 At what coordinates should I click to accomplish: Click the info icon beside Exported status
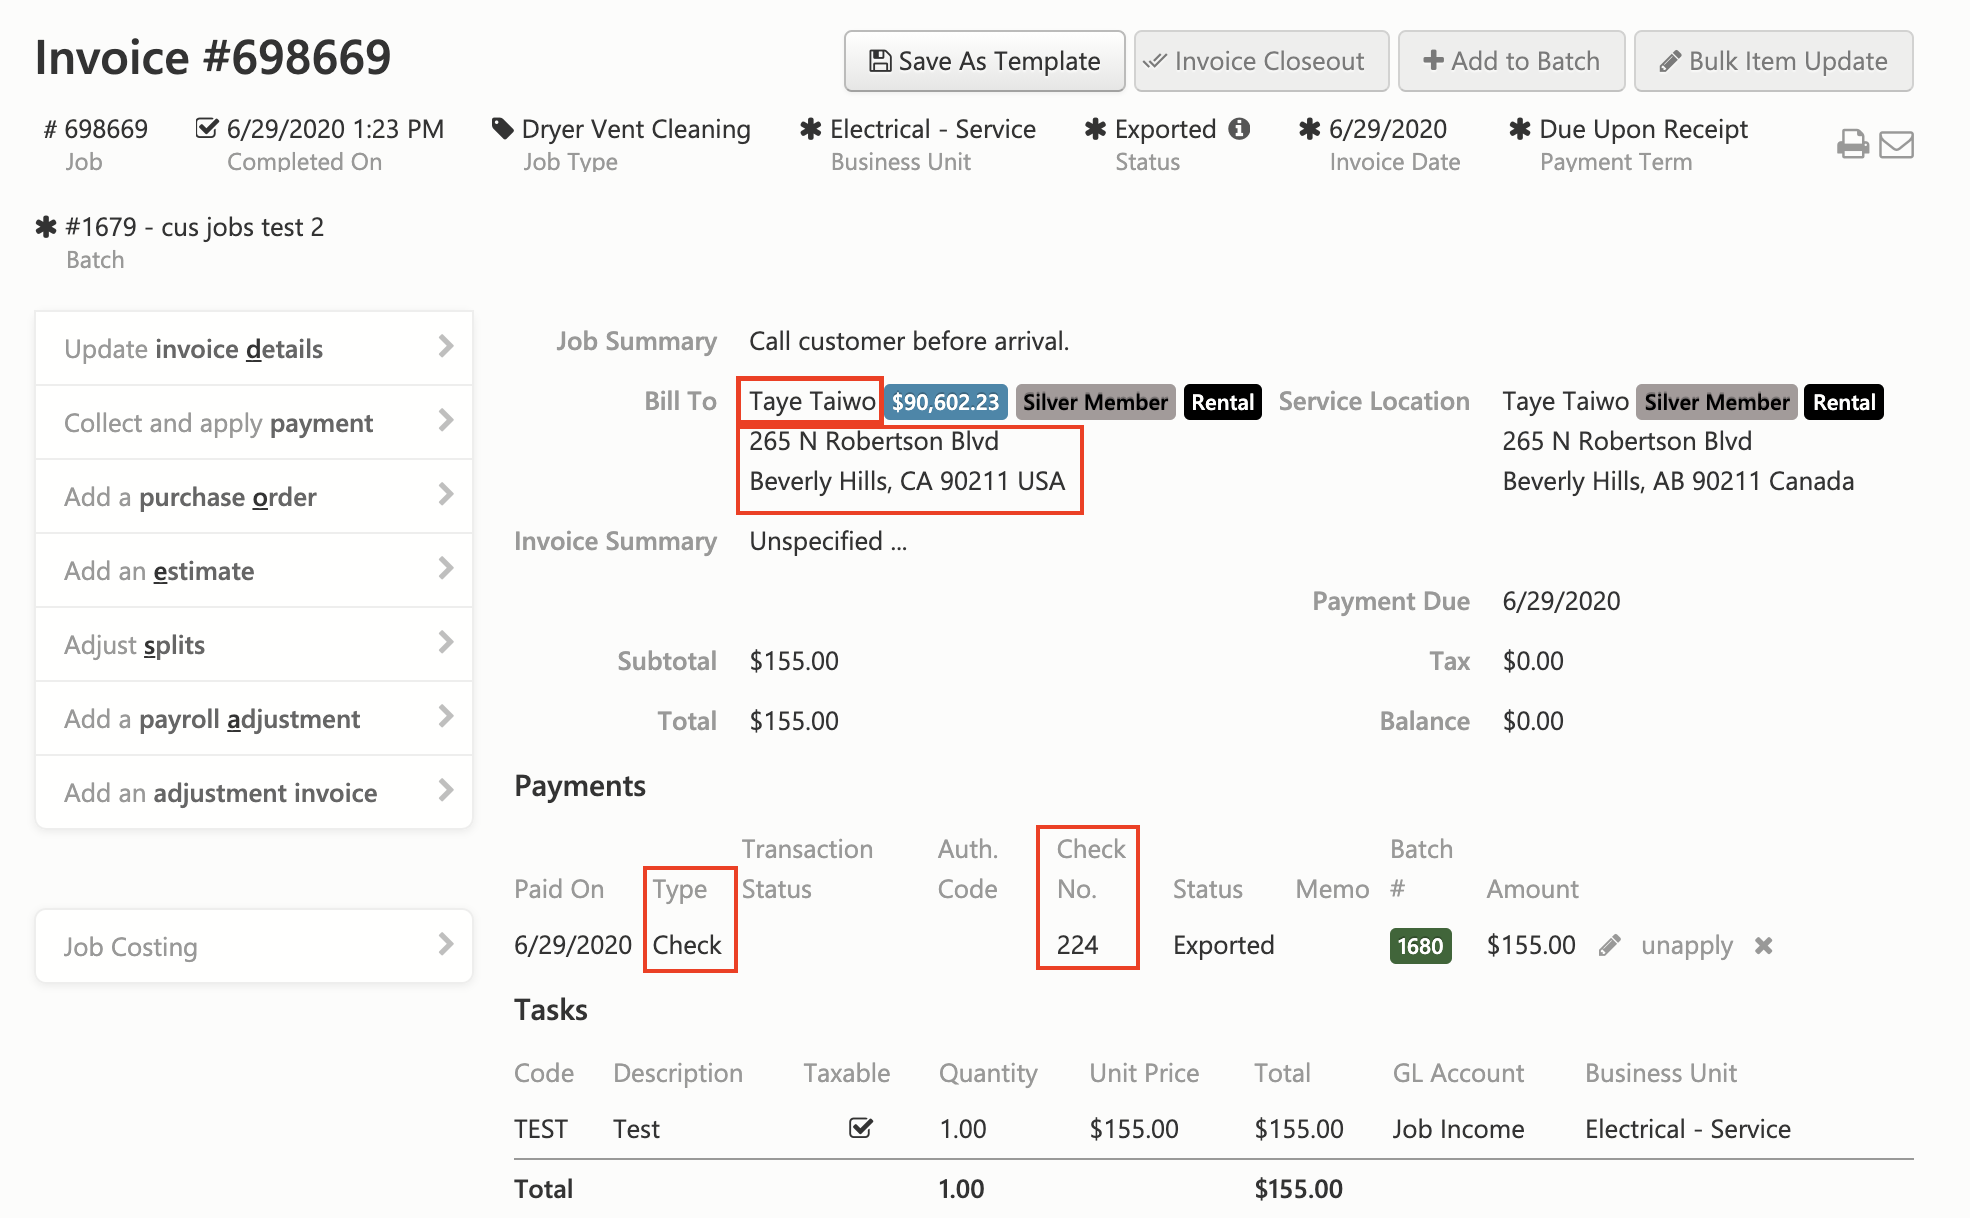[x=1239, y=129]
